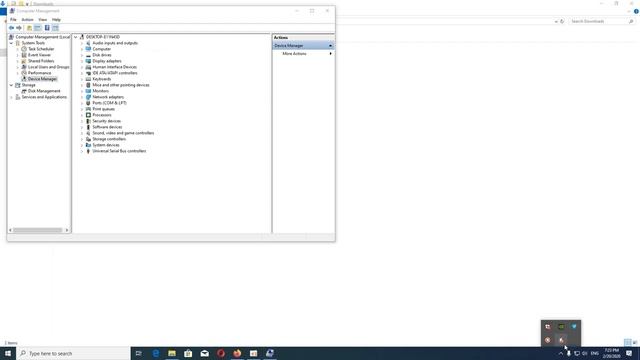
Task: Click the Local Users and Groups icon
Action: (x=24, y=67)
